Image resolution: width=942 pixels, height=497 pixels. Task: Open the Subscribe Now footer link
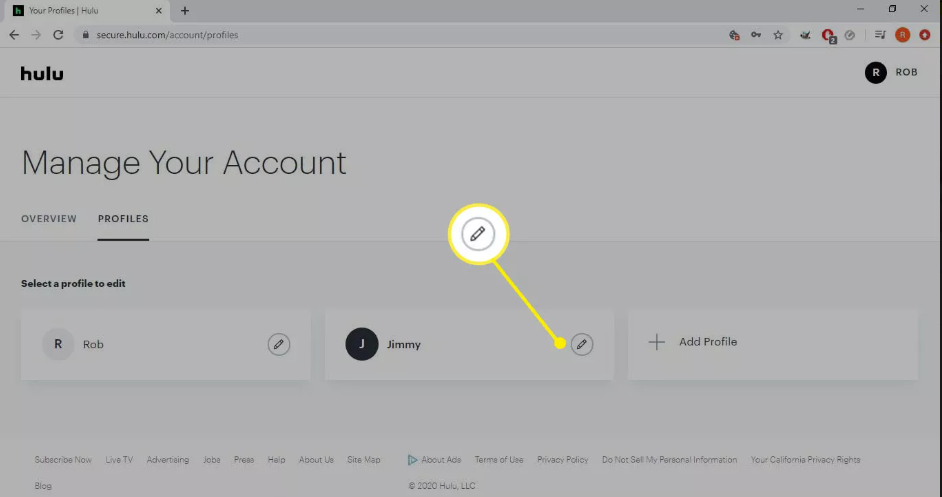(63, 460)
